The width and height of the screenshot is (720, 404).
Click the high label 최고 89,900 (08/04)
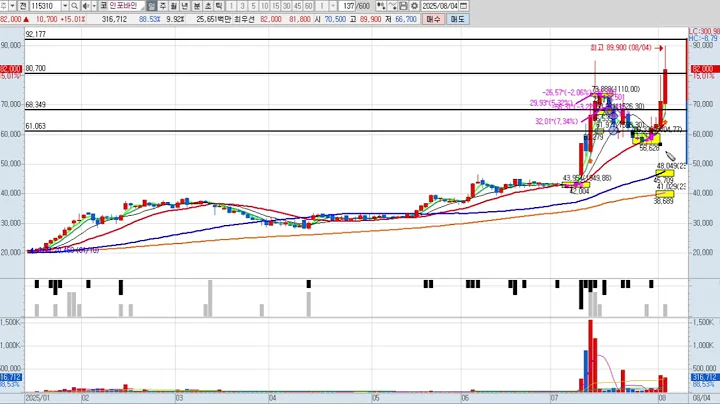(x=621, y=48)
